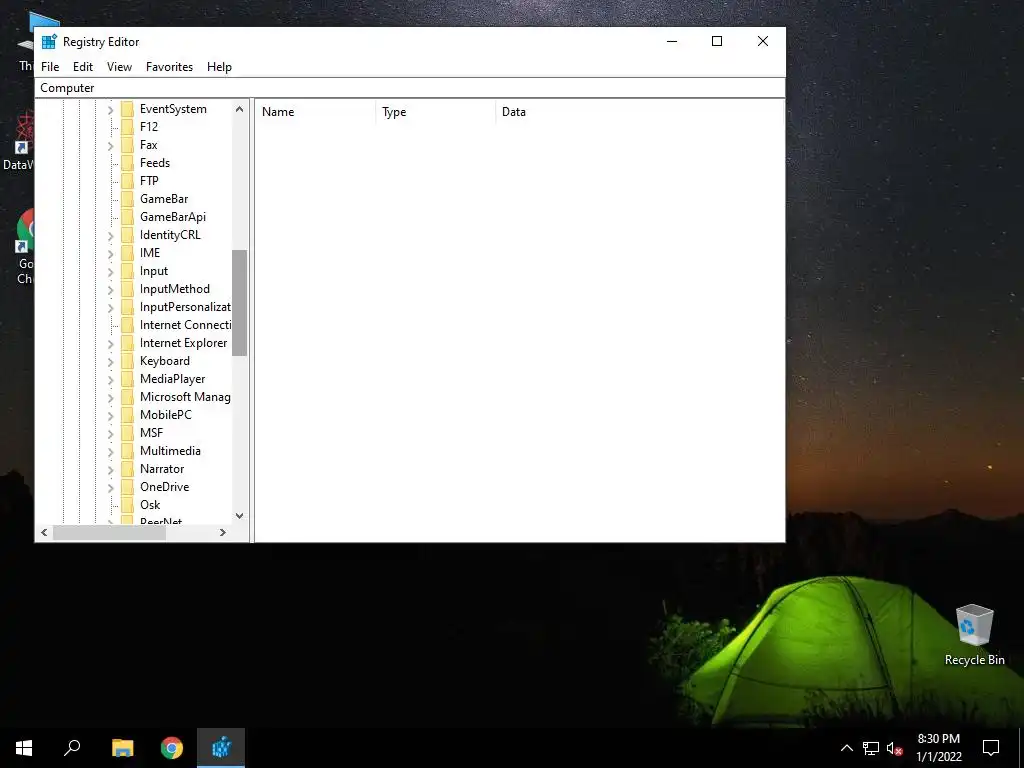Expand the MSF key
The height and width of the screenshot is (768, 1024).
[x=110, y=433]
